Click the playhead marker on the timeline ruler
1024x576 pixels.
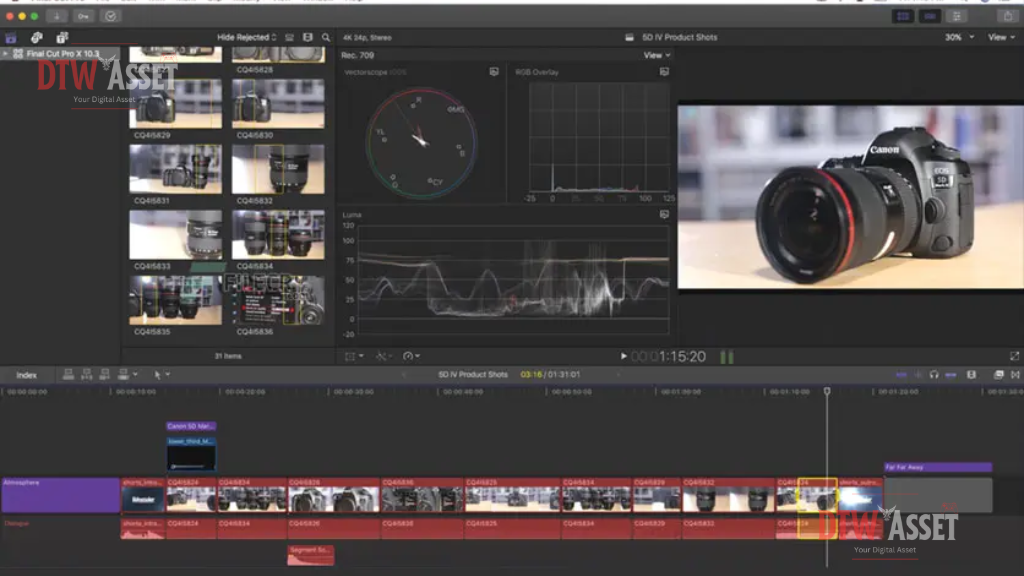(x=827, y=391)
